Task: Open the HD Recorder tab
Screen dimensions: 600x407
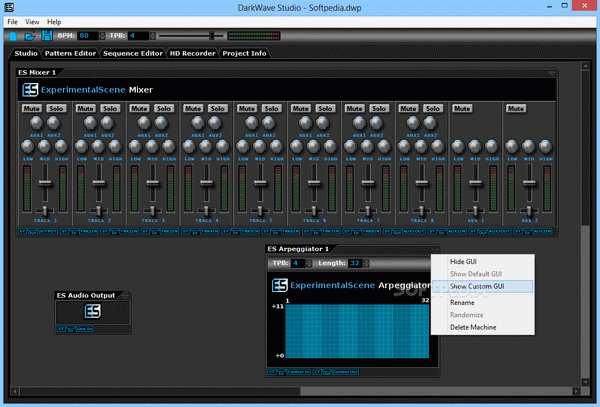Action: [192, 54]
